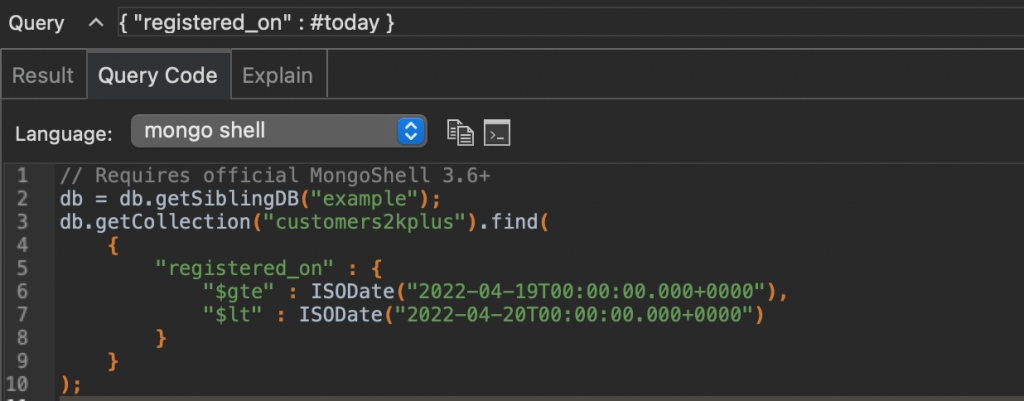Open the query code in the shell

point(497,133)
